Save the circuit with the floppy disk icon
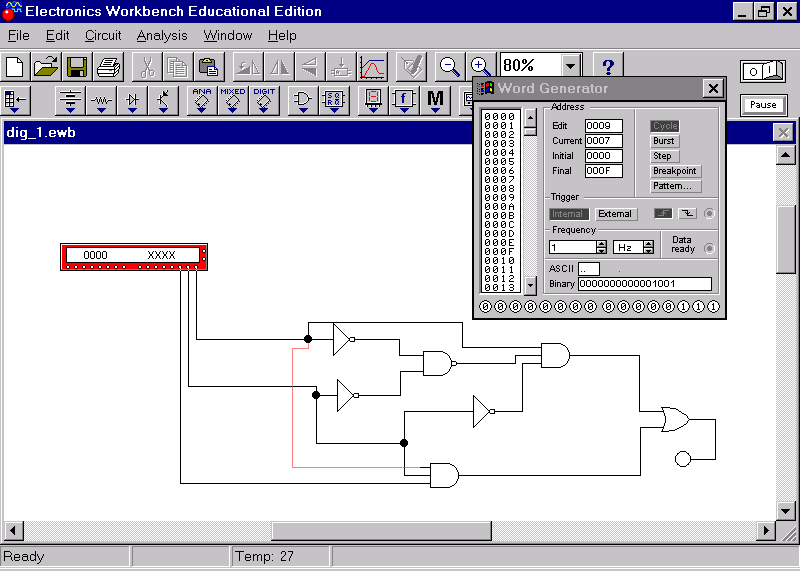The width and height of the screenshot is (800, 571). tap(77, 67)
